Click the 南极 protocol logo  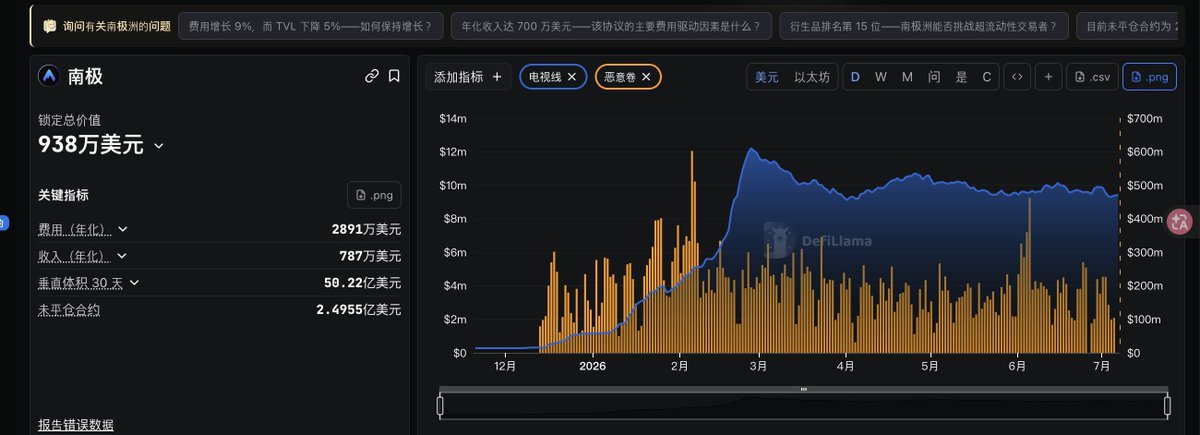pos(48,76)
